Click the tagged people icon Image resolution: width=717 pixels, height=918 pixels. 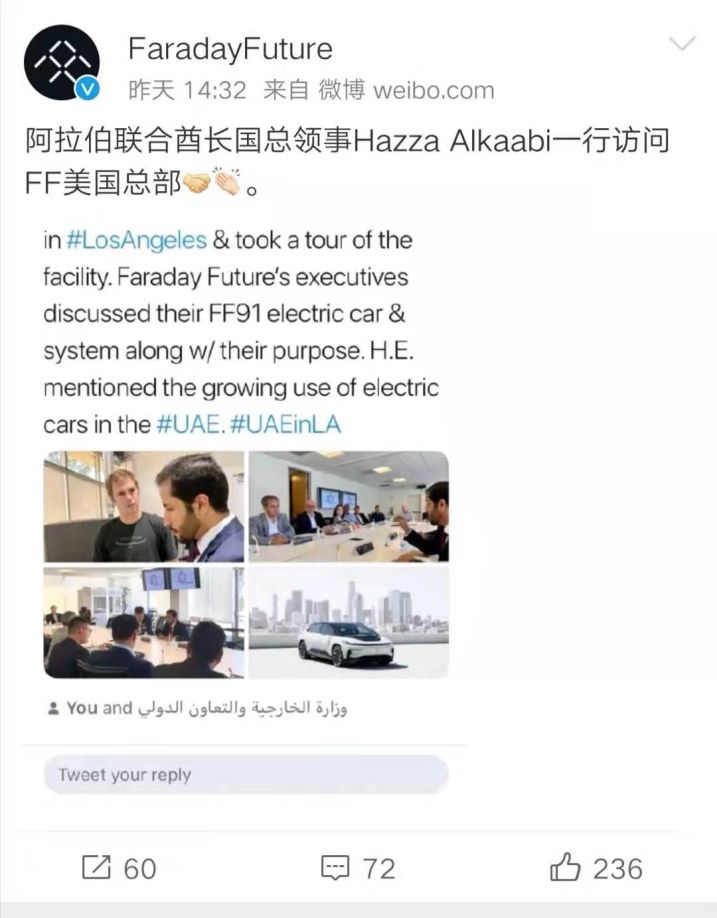[53, 708]
